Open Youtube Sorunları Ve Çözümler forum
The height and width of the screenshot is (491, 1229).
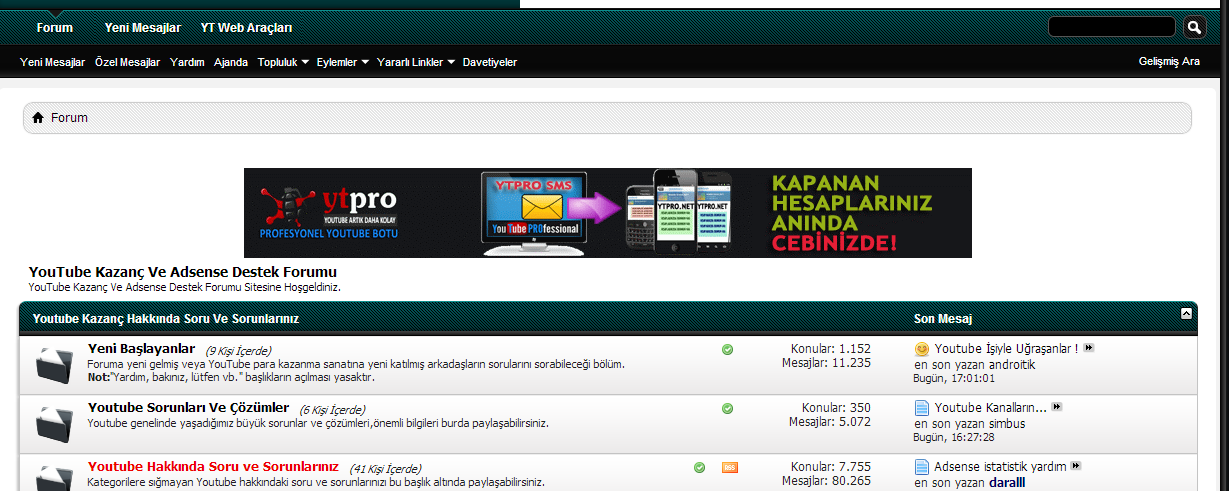pos(188,407)
